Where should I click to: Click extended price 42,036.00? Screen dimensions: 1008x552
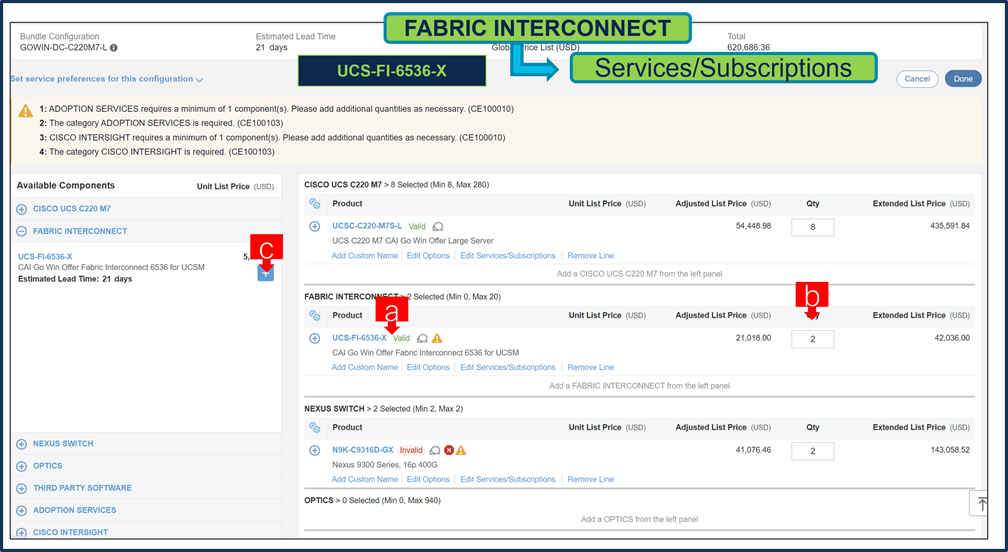952,338
